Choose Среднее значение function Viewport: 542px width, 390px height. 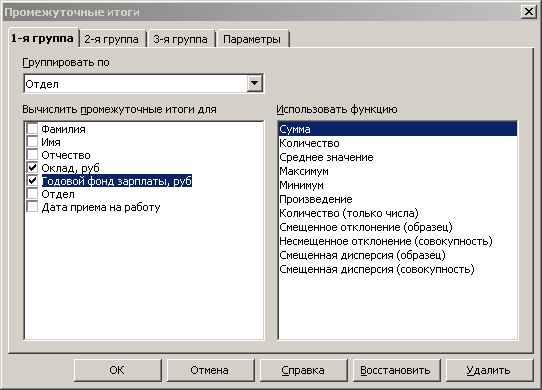[398, 157]
